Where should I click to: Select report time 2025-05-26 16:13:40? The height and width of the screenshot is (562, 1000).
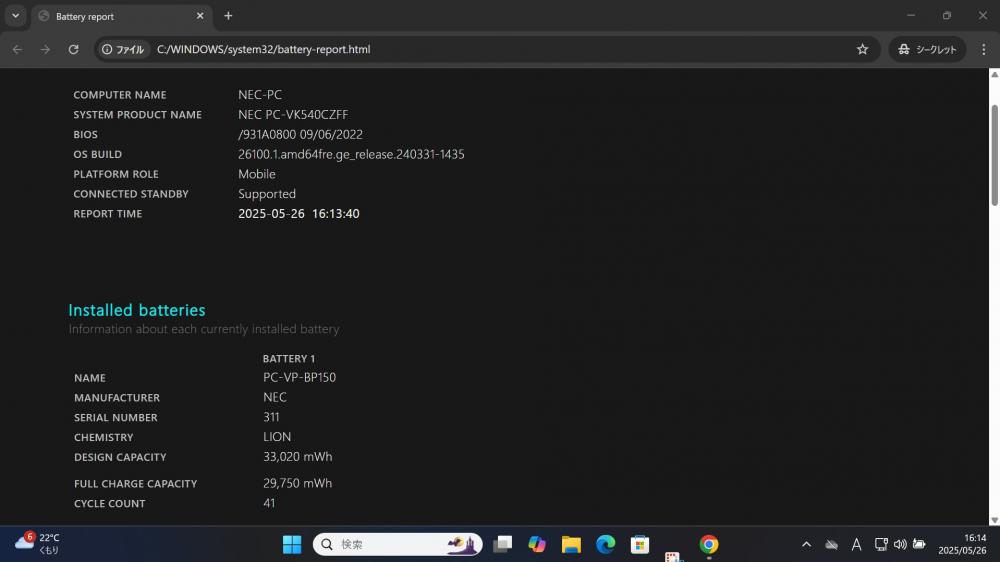(x=298, y=214)
